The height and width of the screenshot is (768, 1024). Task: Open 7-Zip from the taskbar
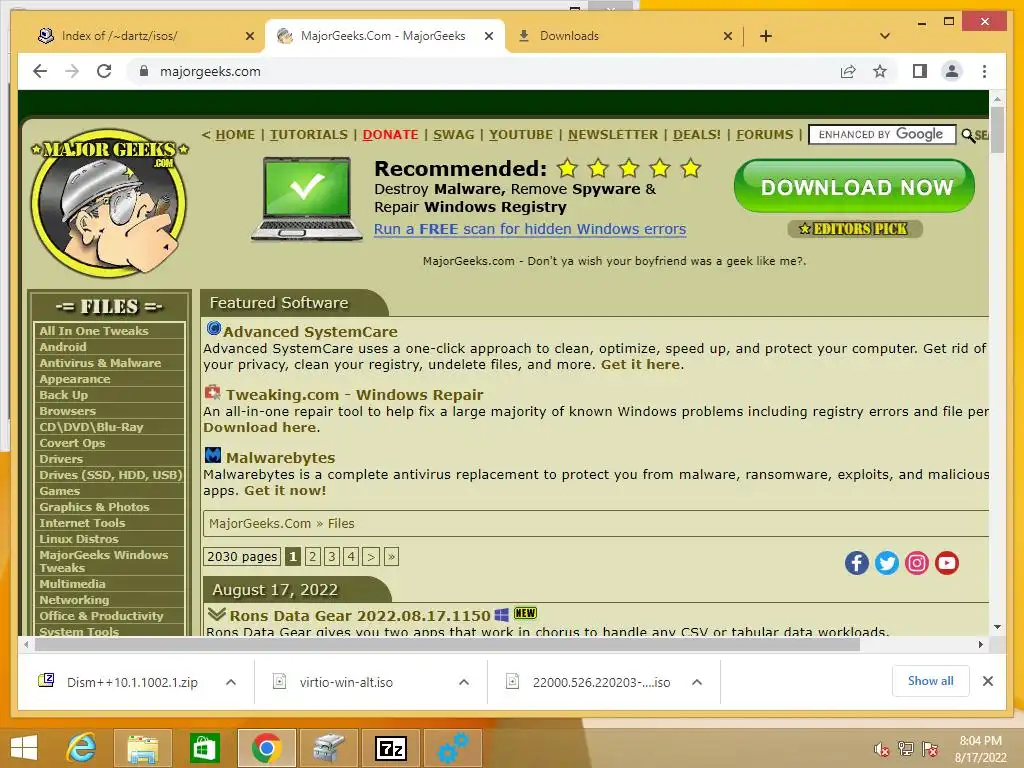tap(391, 748)
